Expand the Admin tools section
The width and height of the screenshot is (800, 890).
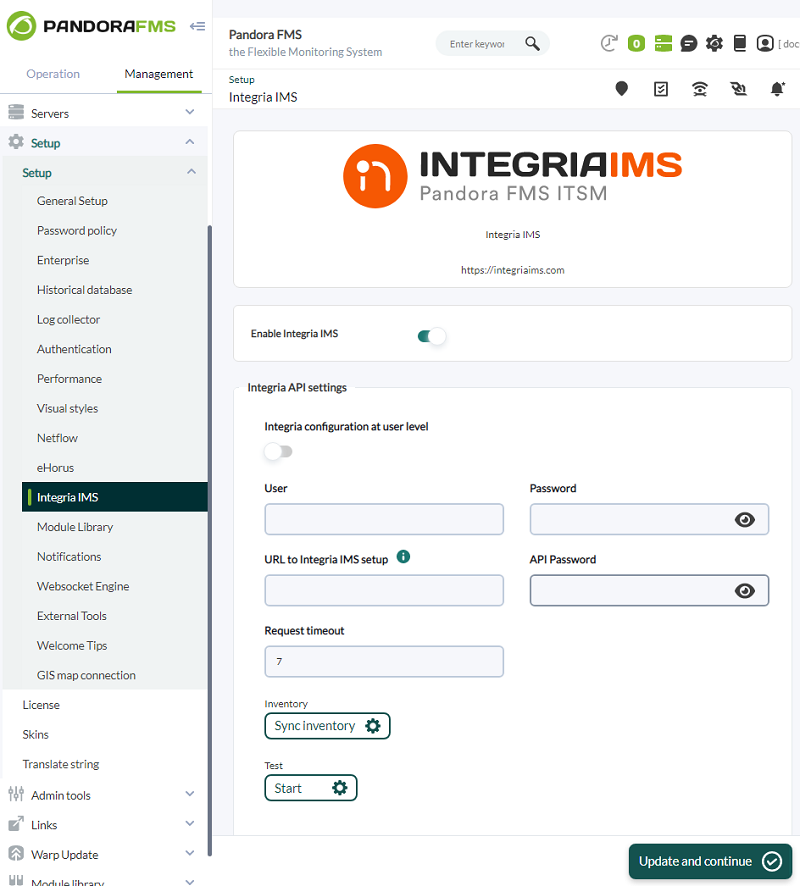click(190, 794)
